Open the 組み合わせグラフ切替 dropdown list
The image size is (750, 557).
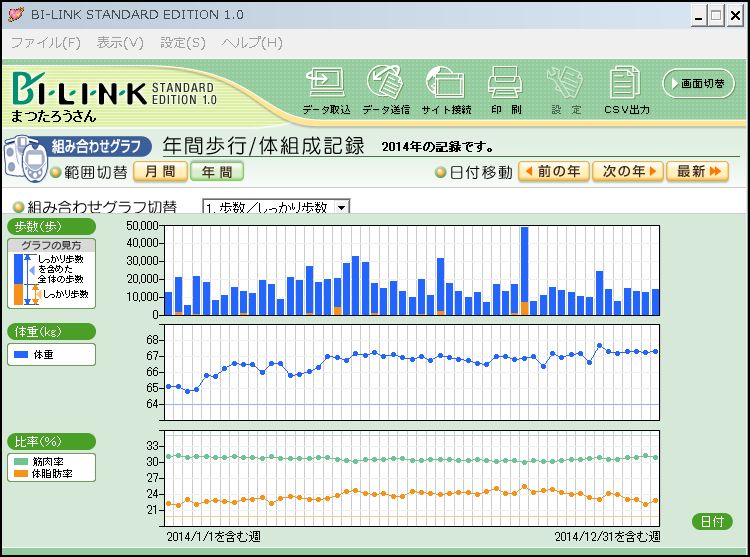pyautogui.click(x=342, y=207)
